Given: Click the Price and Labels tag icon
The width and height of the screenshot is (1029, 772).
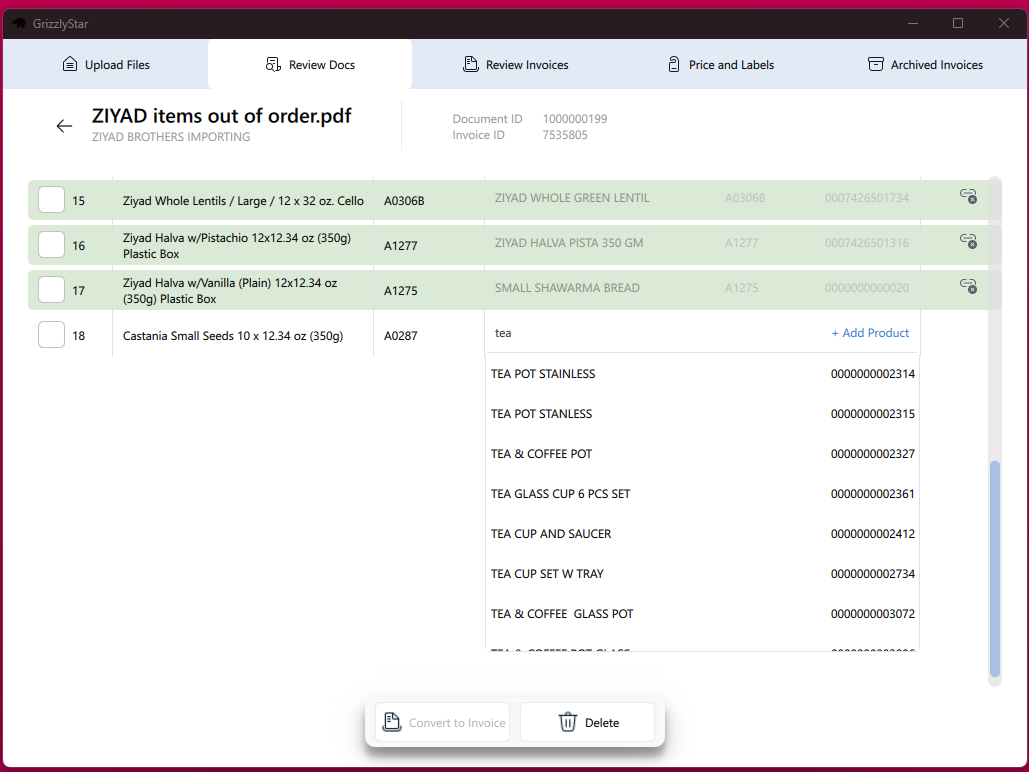Looking at the screenshot, I should tap(673, 64).
